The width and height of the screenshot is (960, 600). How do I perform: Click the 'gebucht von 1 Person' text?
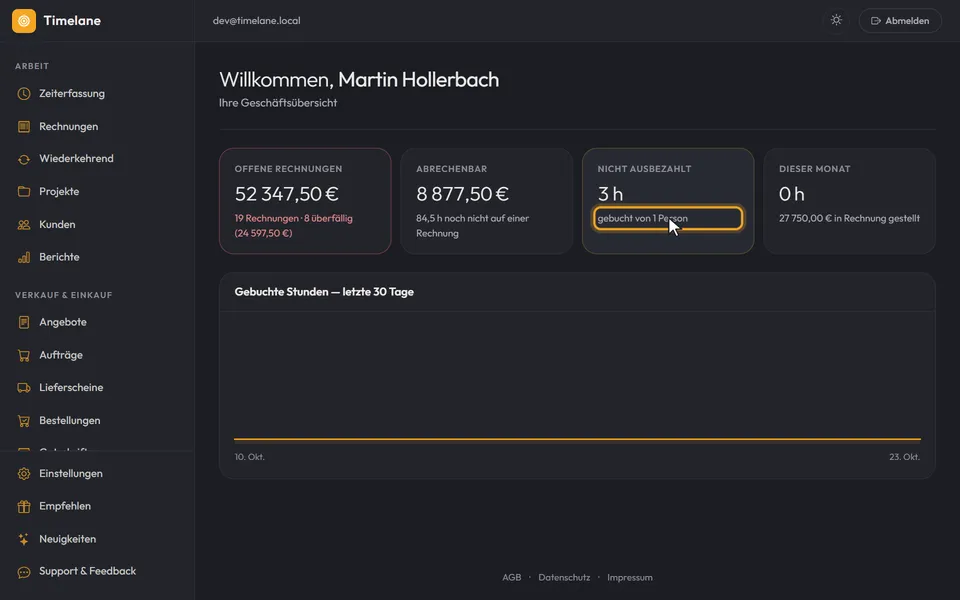(642, 219)
